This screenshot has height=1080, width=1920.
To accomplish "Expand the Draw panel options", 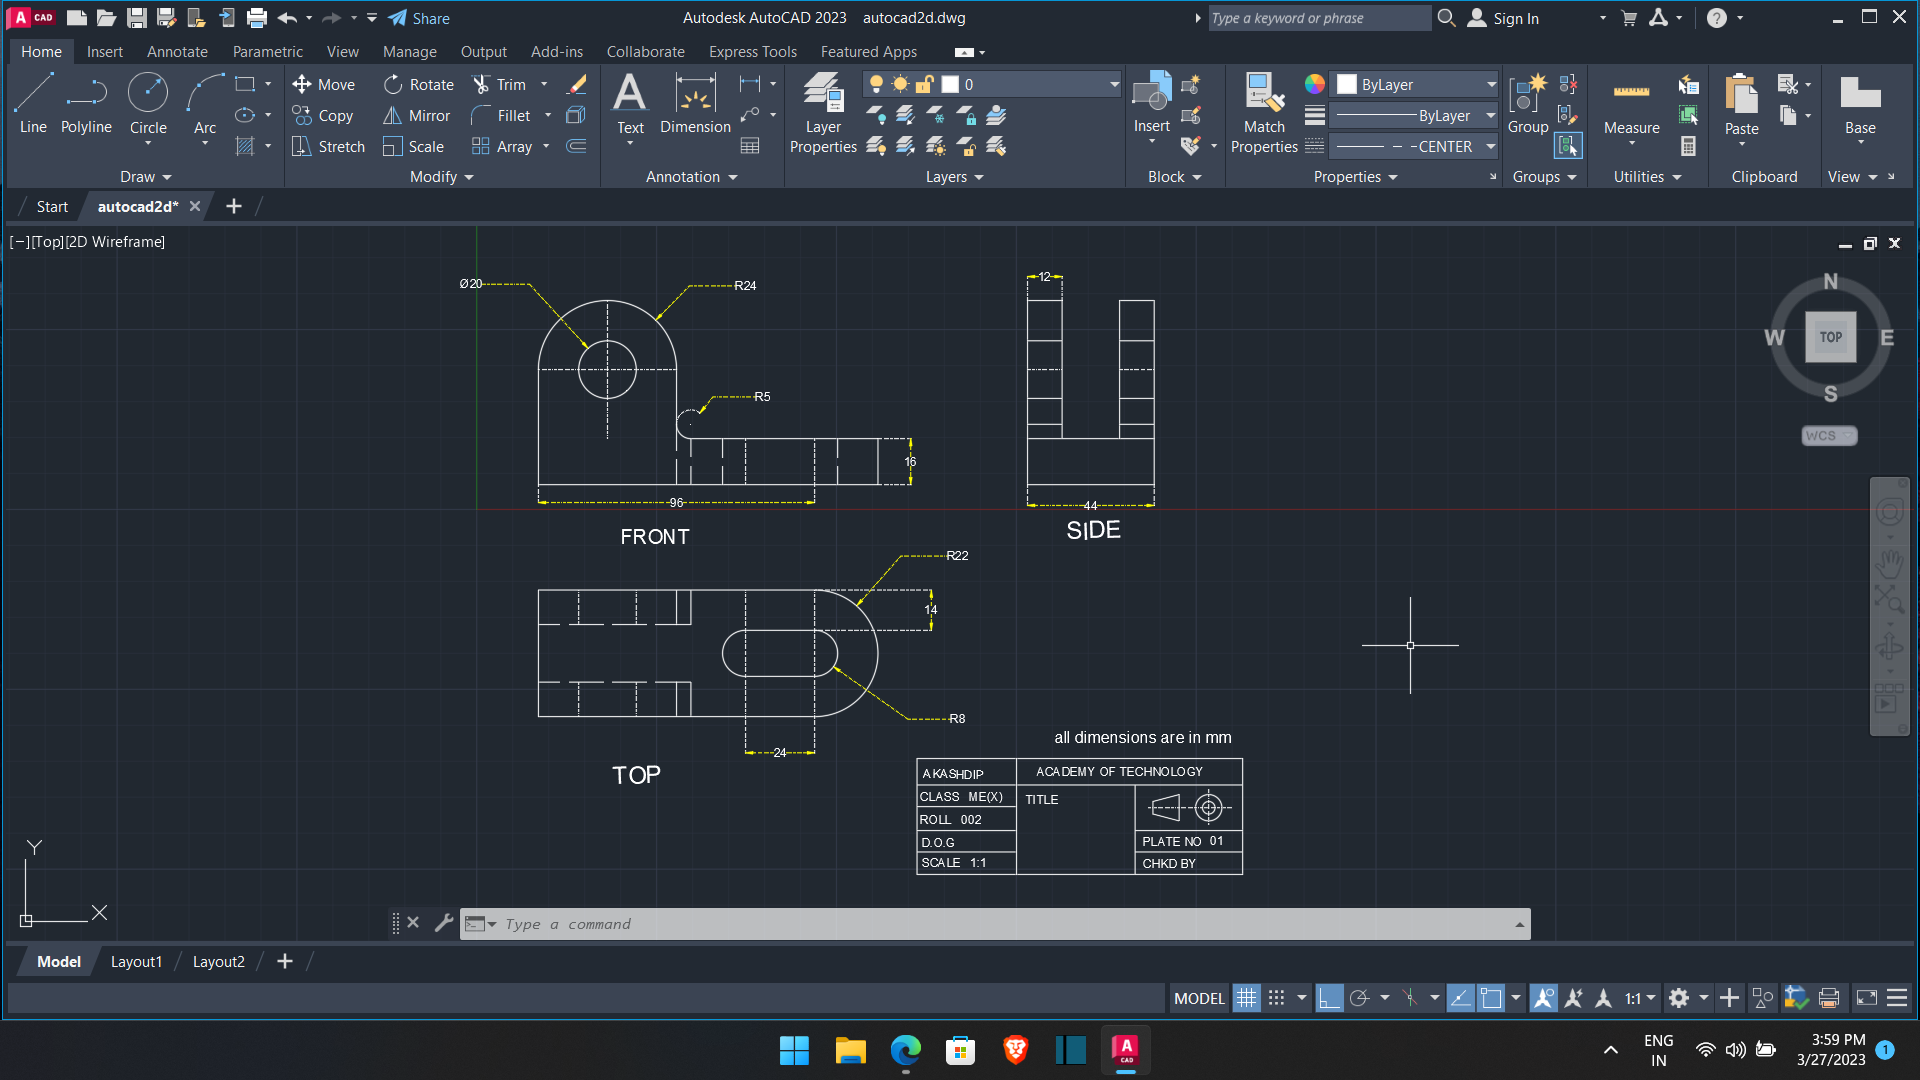I will (x=145, y=177).
